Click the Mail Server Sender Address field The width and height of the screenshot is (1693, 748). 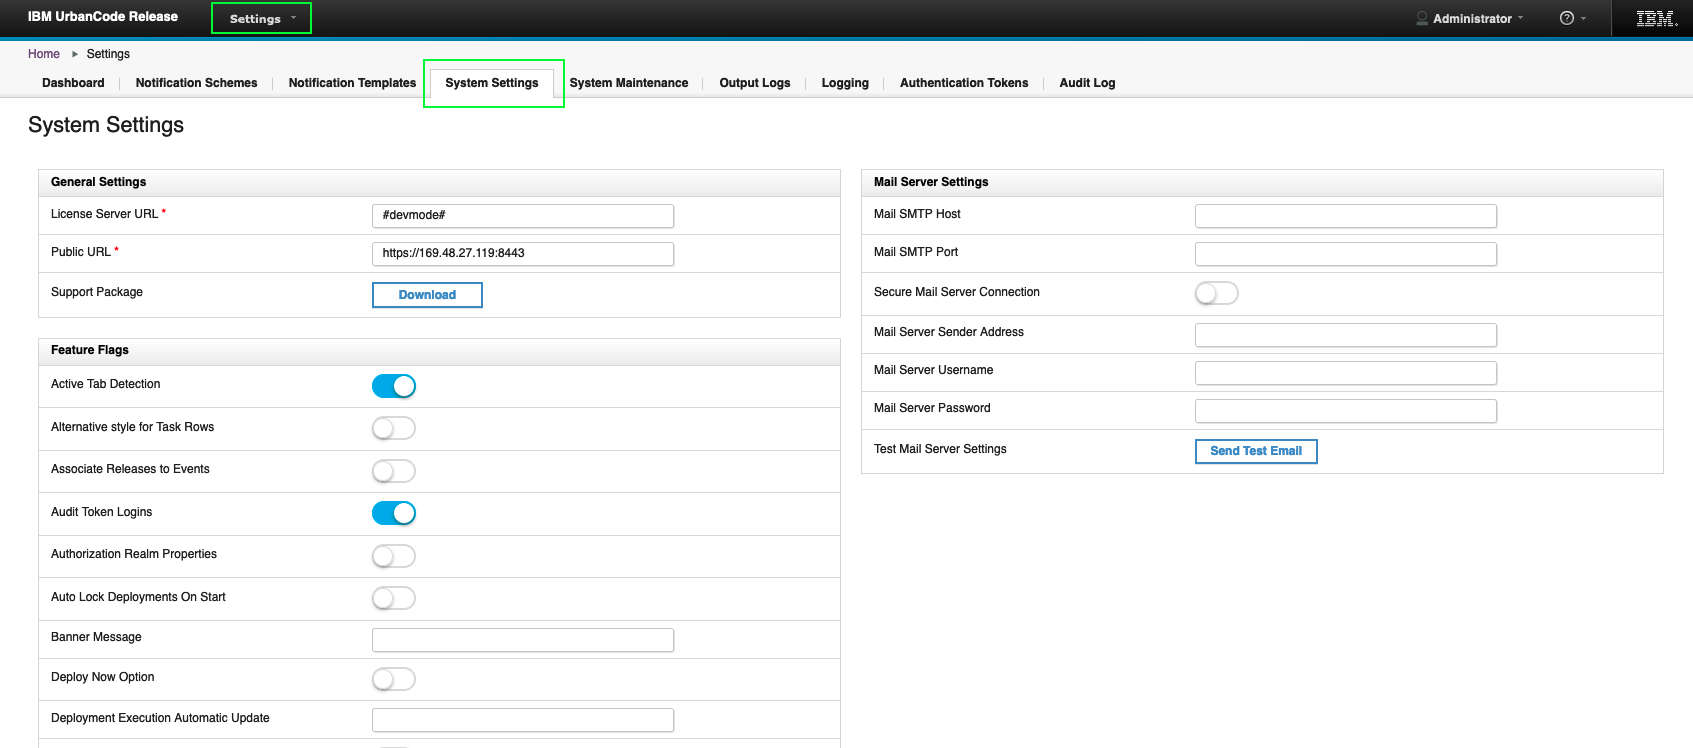tap(1346, 334)
